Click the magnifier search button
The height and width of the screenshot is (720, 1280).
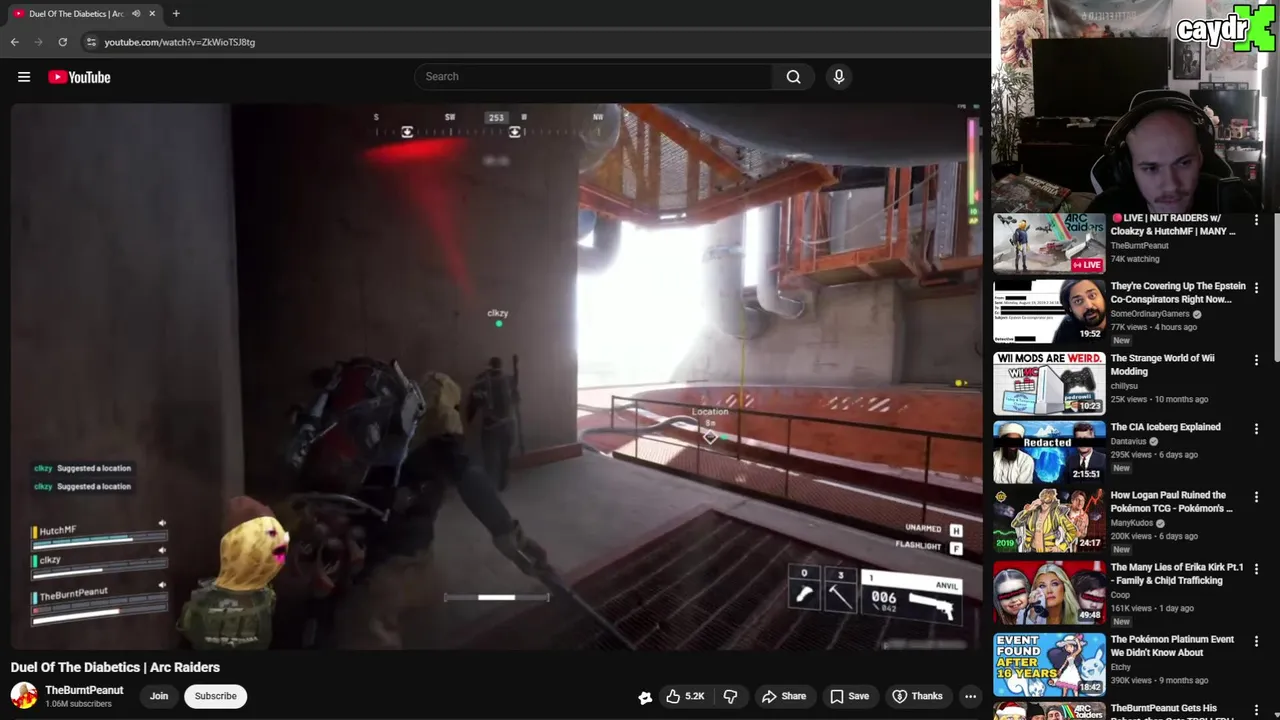tap(793, 77)
